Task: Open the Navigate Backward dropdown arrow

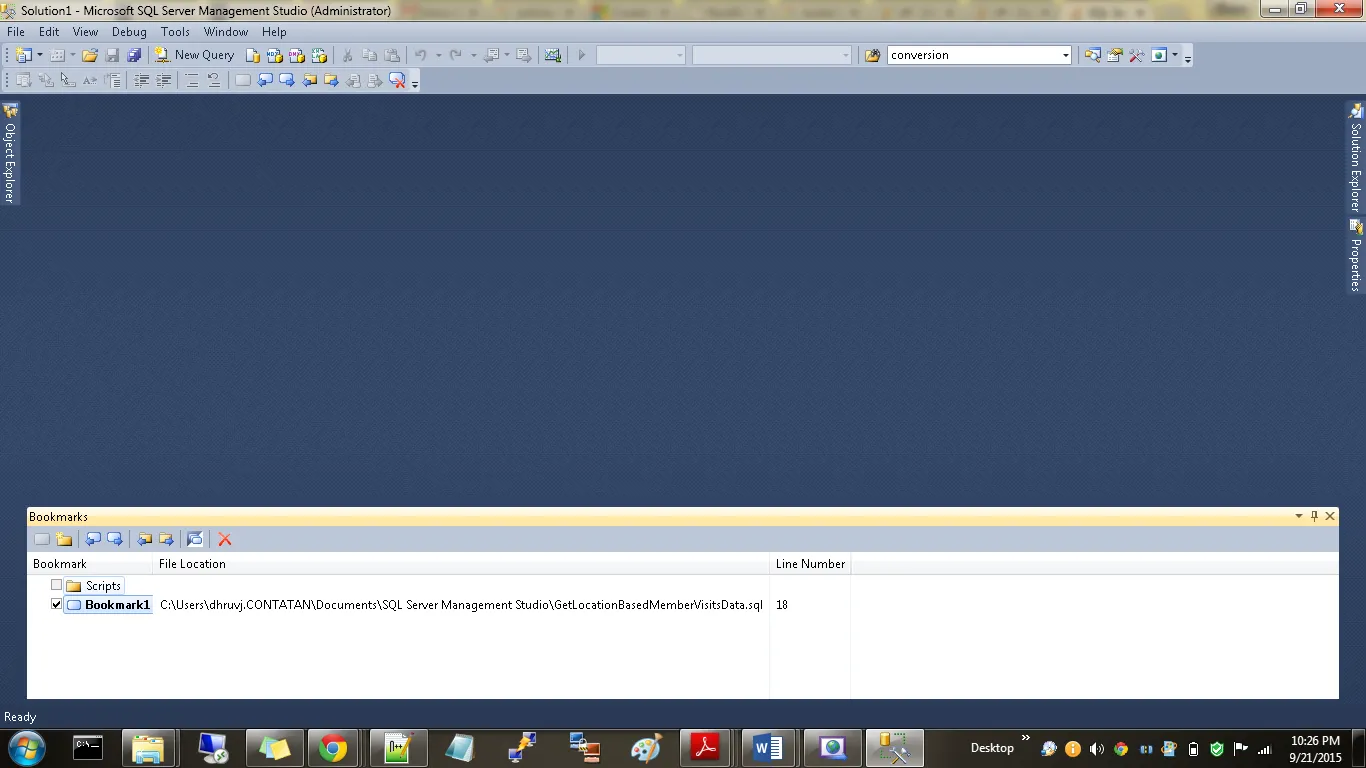Action: click(x=507, y=55)
